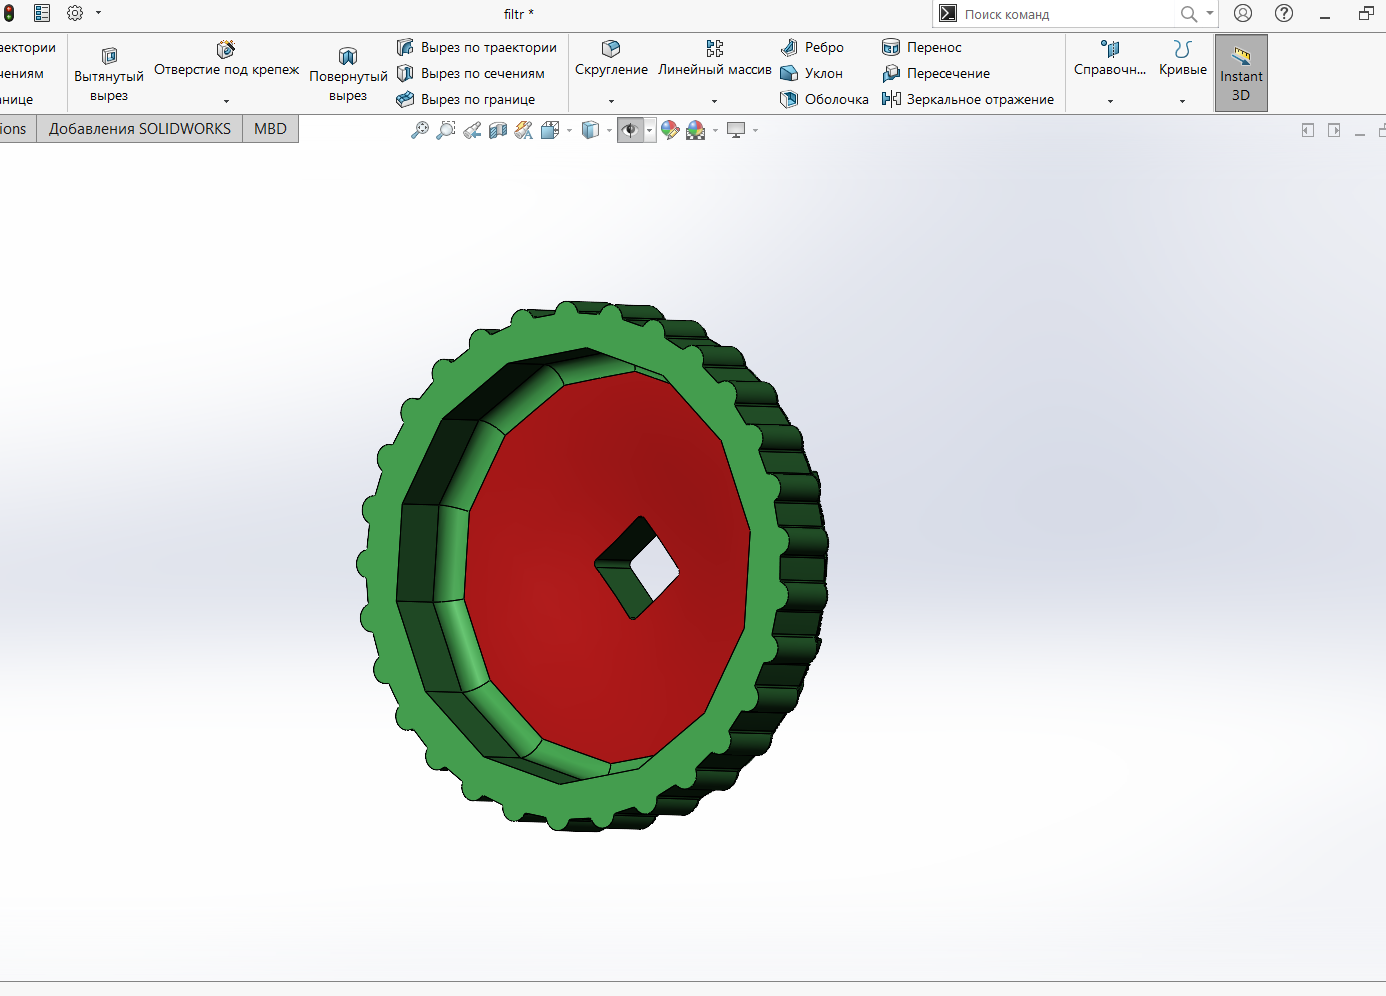1386x996 pixels.
Task: Open the Отверстие под крепеж dropdown arrow
Action: pos(226,101)
